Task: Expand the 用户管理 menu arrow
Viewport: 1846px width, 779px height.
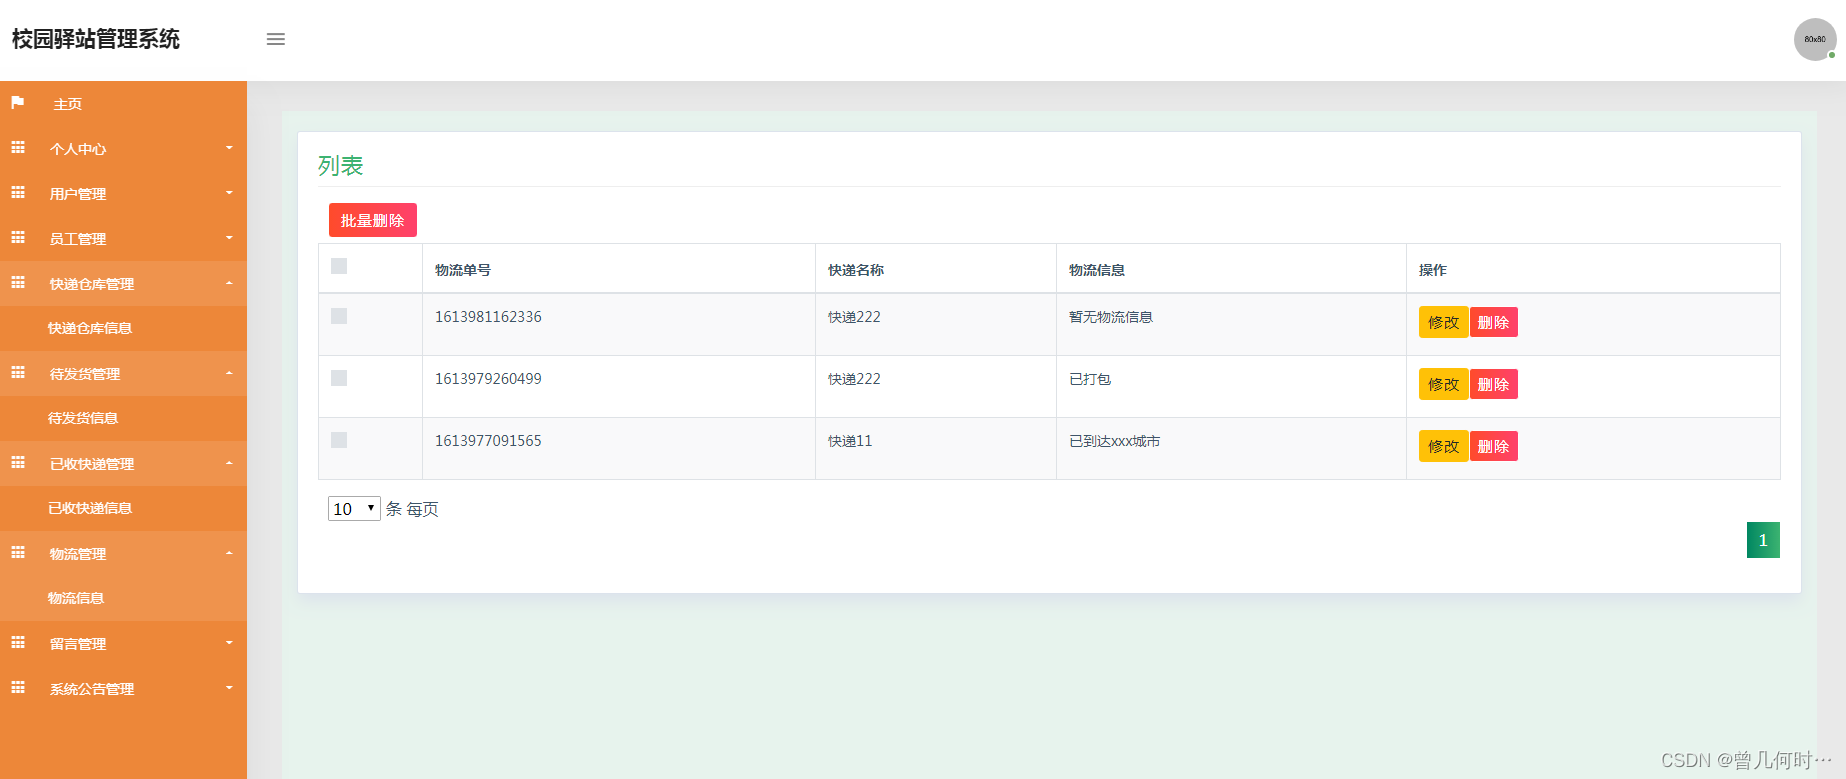Action: click(229, 193)
